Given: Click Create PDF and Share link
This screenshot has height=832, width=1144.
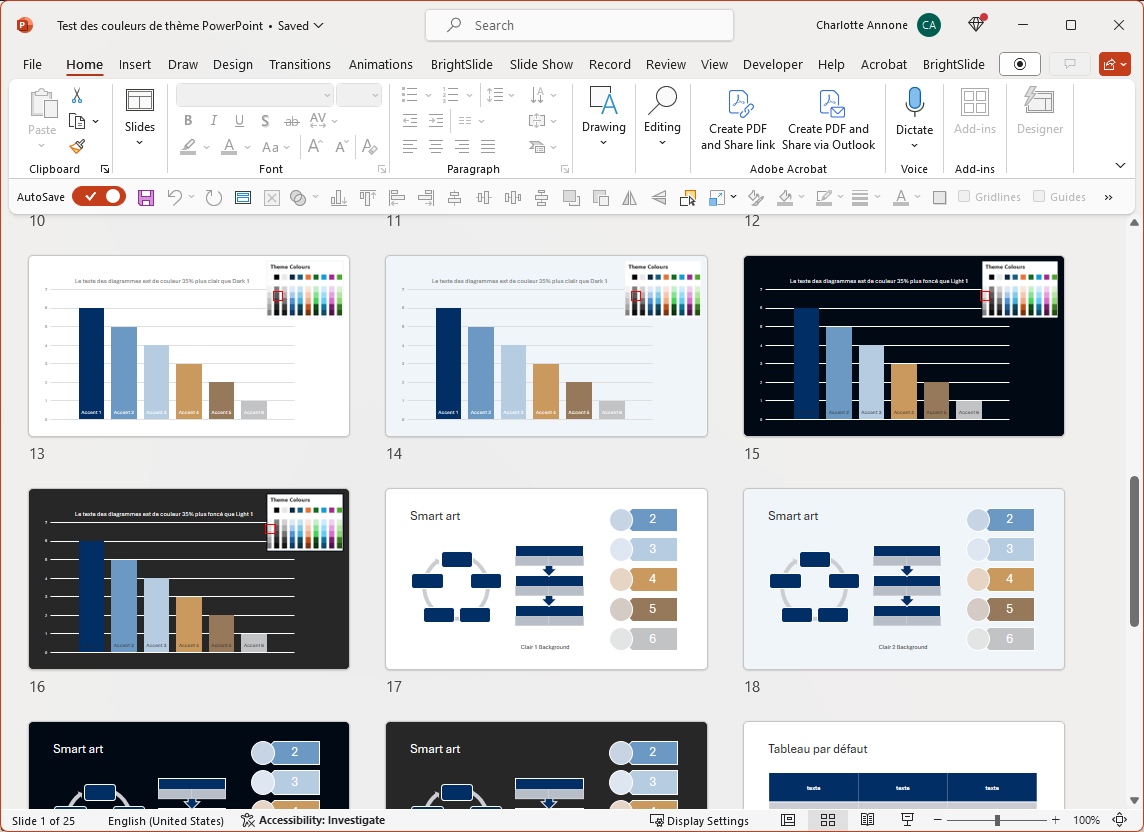Looking at the screenshot, I should (738, 120).
